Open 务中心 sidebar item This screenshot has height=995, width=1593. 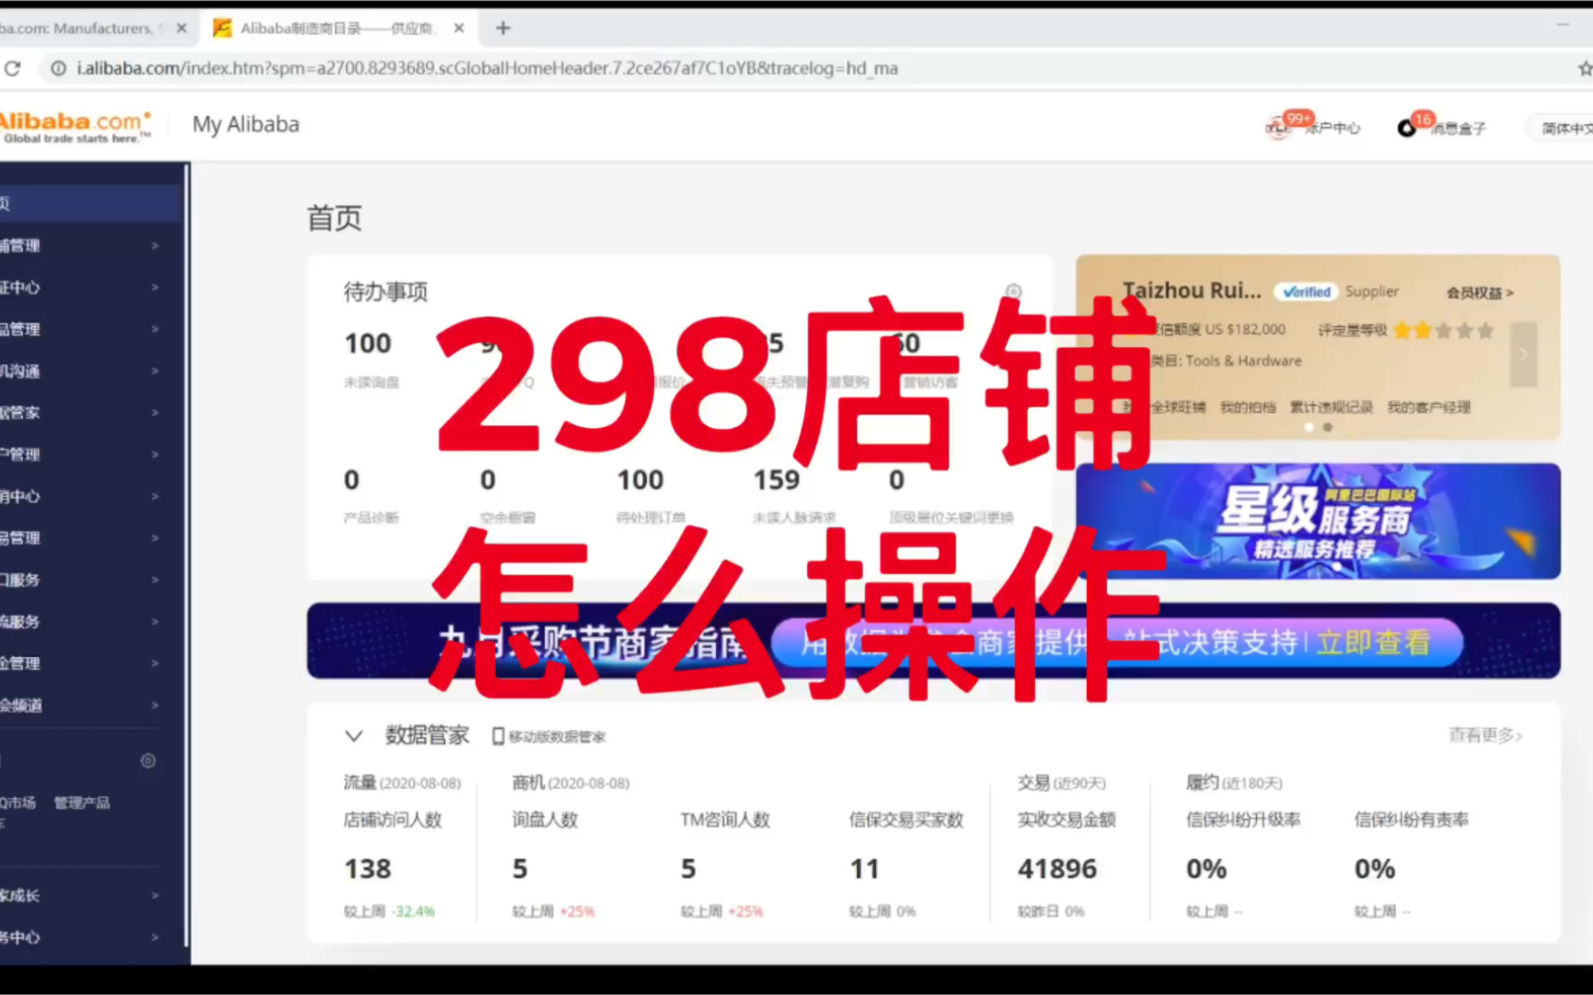pyautogui.click(x=91, y=937)
